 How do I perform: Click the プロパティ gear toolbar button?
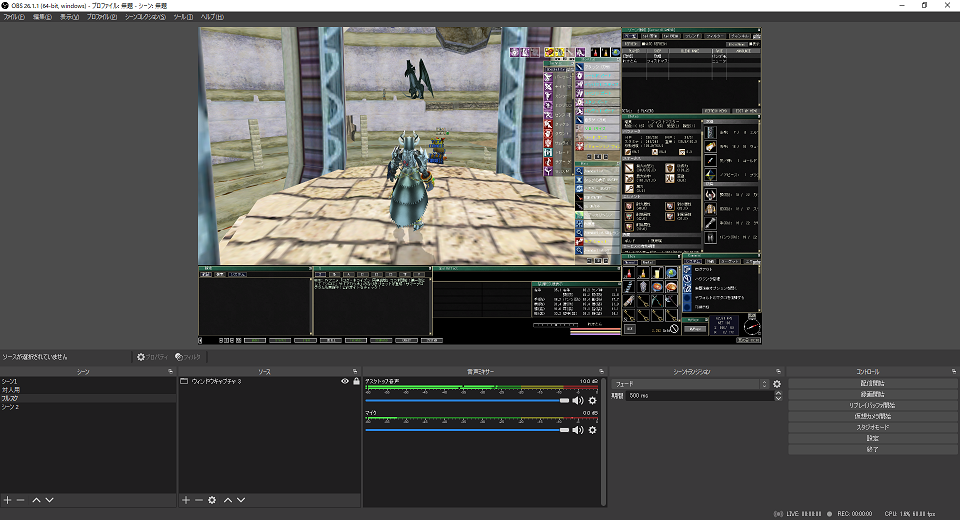pos(152,357)
